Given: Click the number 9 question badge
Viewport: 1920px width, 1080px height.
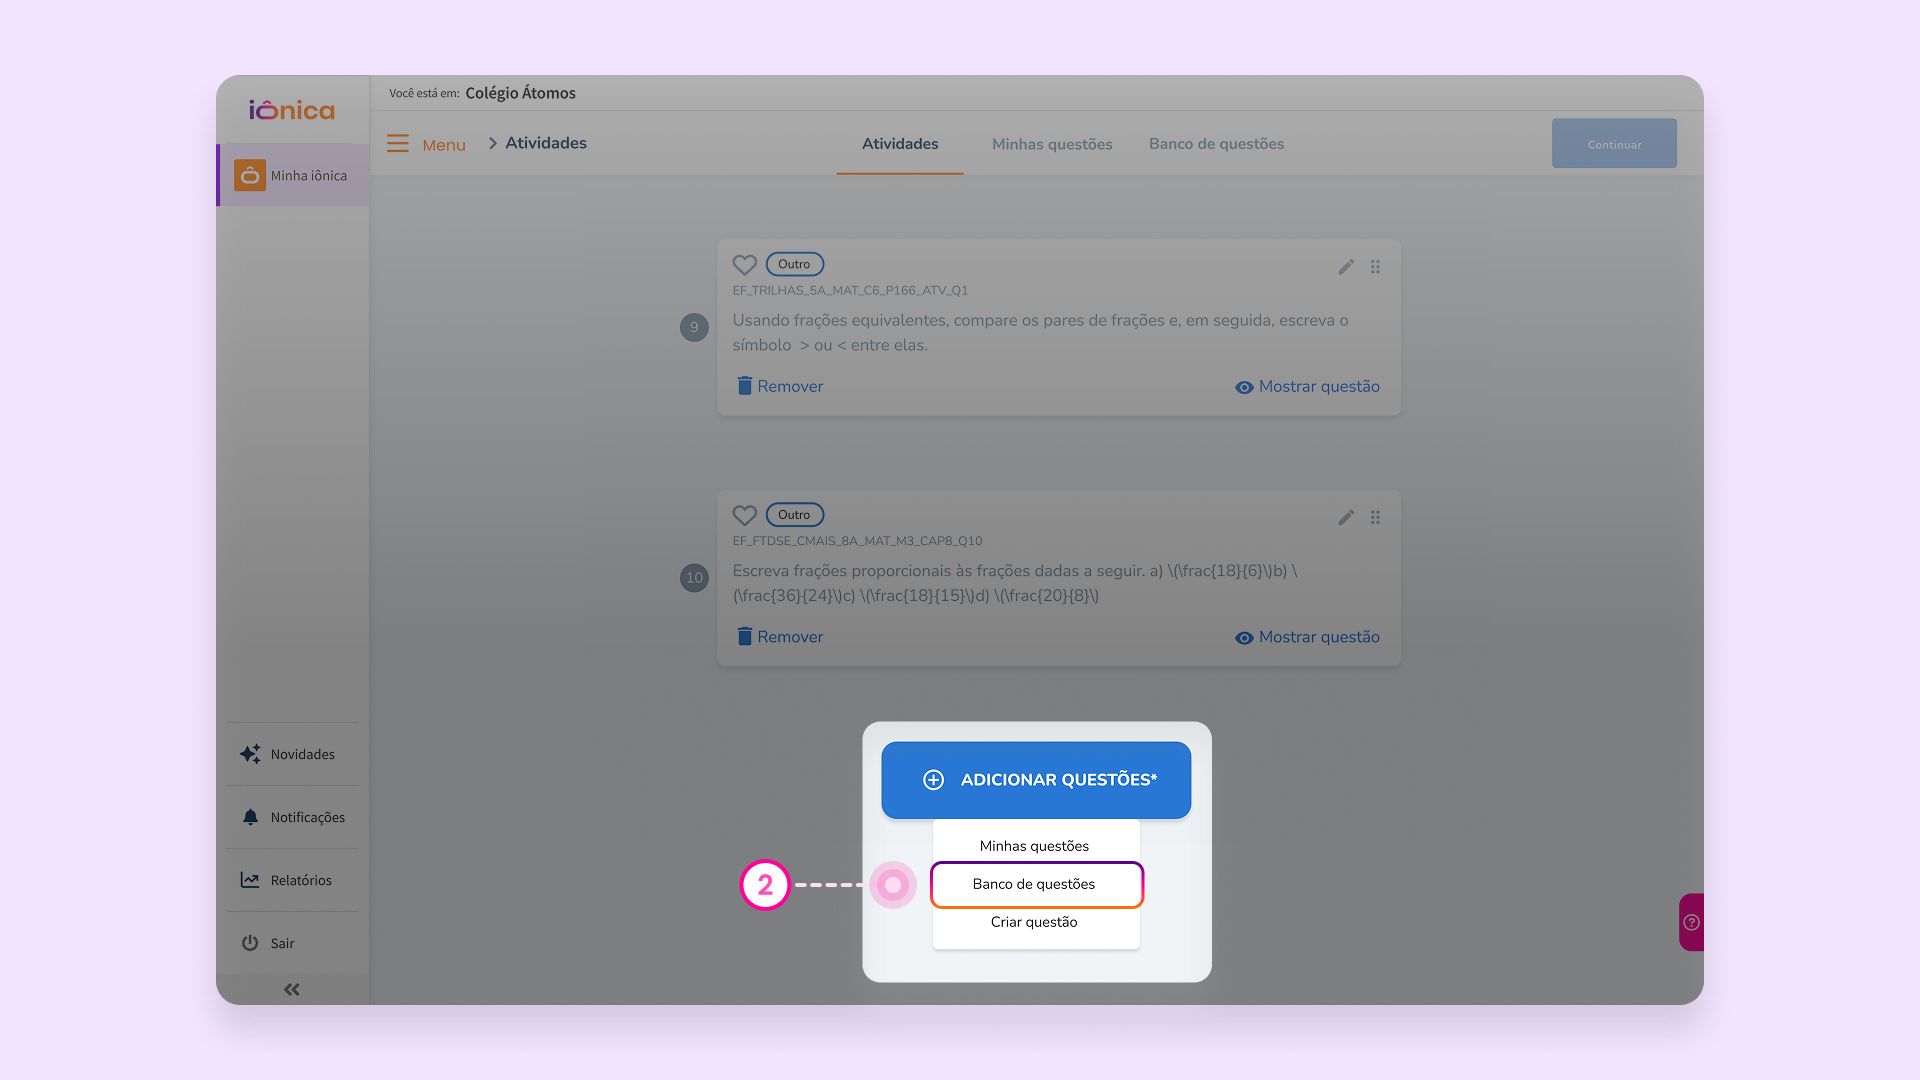Looking at the screenshot, I should 694,327.
